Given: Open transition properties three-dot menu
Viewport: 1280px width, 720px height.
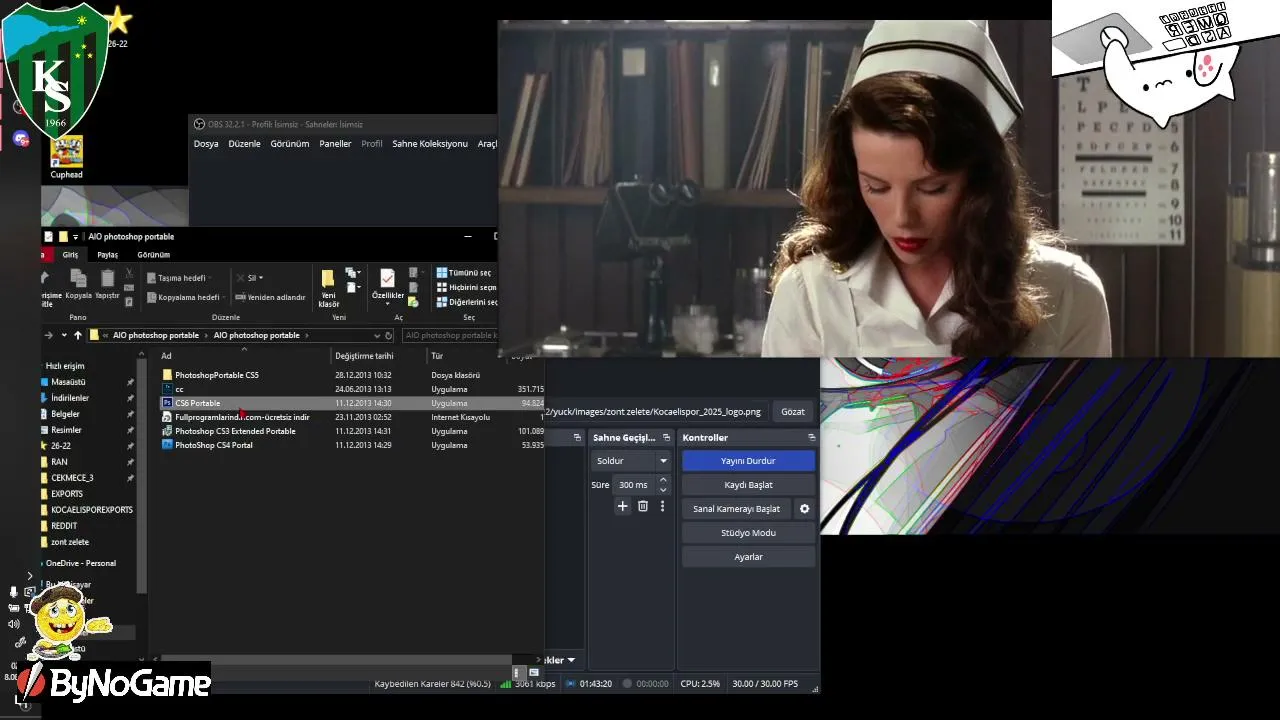Looking at the screenshot, I should 662,507.
